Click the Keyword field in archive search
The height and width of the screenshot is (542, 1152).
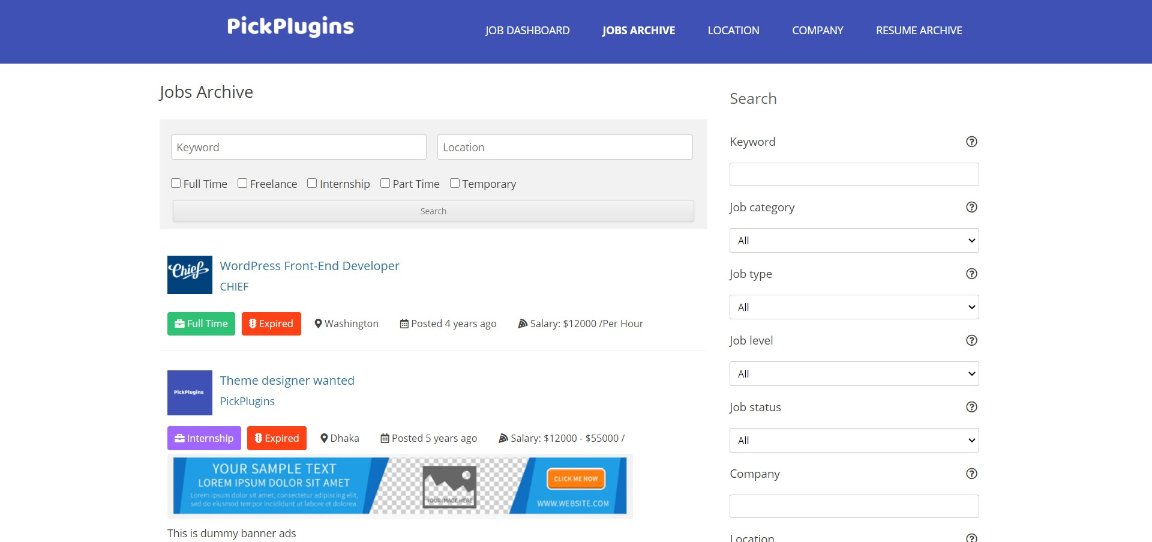[299, 147]
